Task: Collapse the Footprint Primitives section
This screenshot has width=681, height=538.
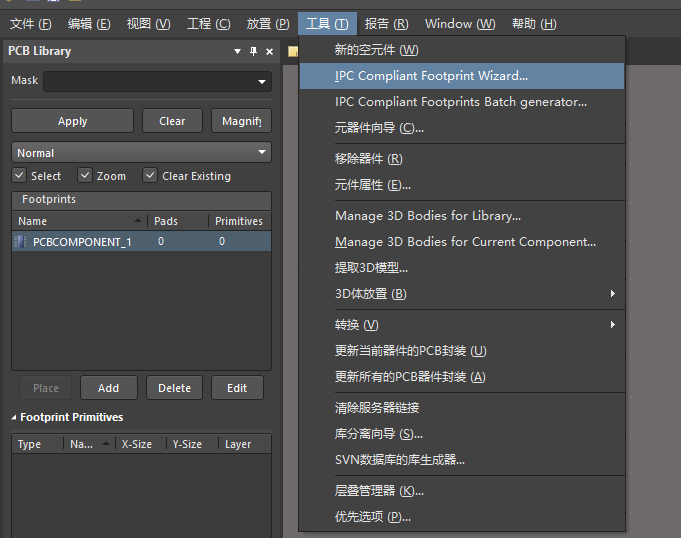Action: click(x=13, y=417)
